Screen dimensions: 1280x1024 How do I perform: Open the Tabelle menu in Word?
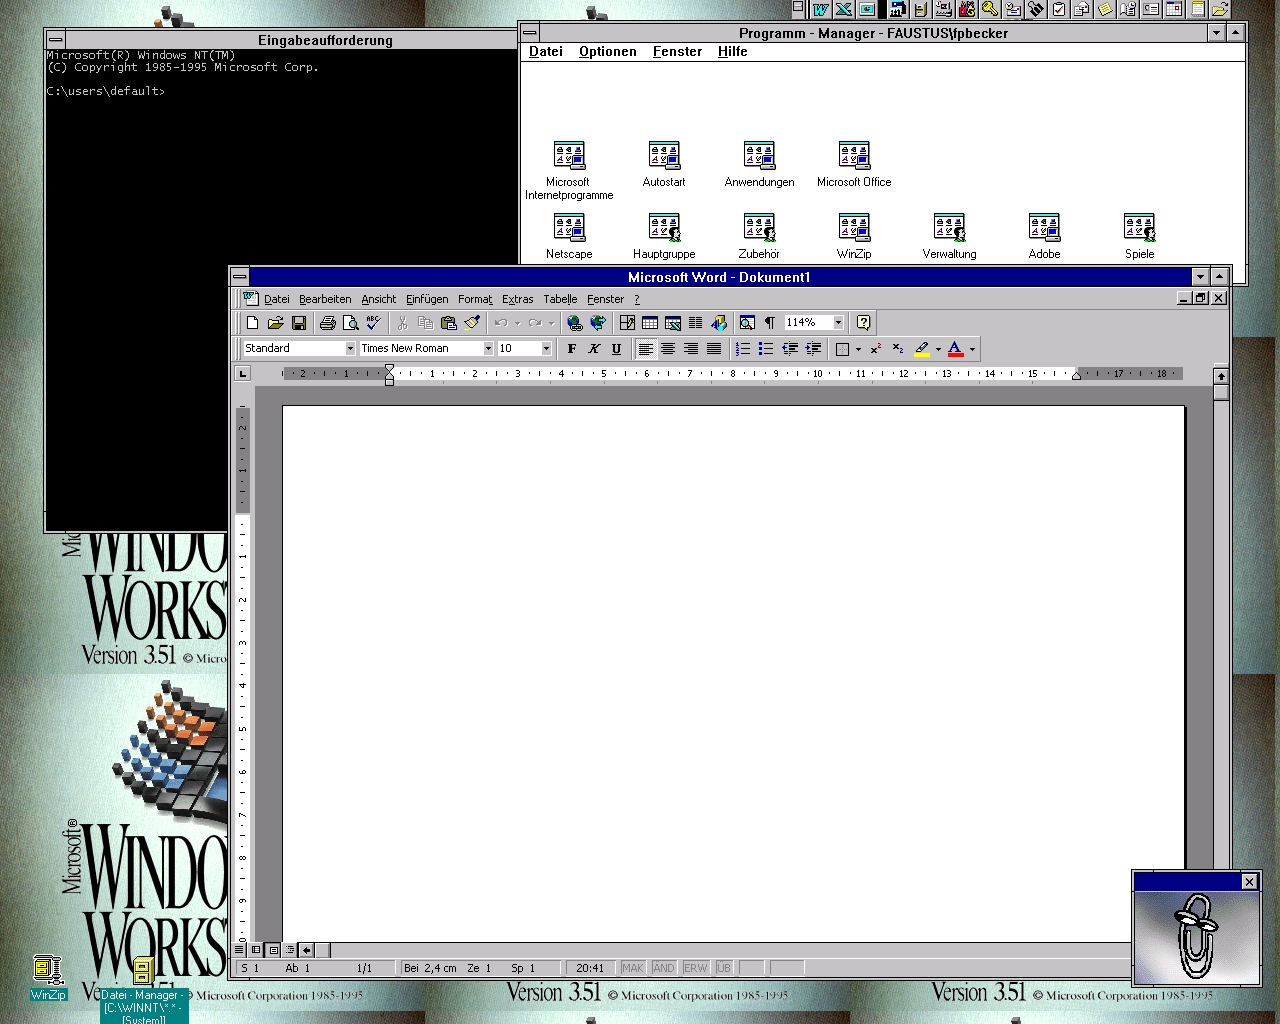tap(560, 299)
